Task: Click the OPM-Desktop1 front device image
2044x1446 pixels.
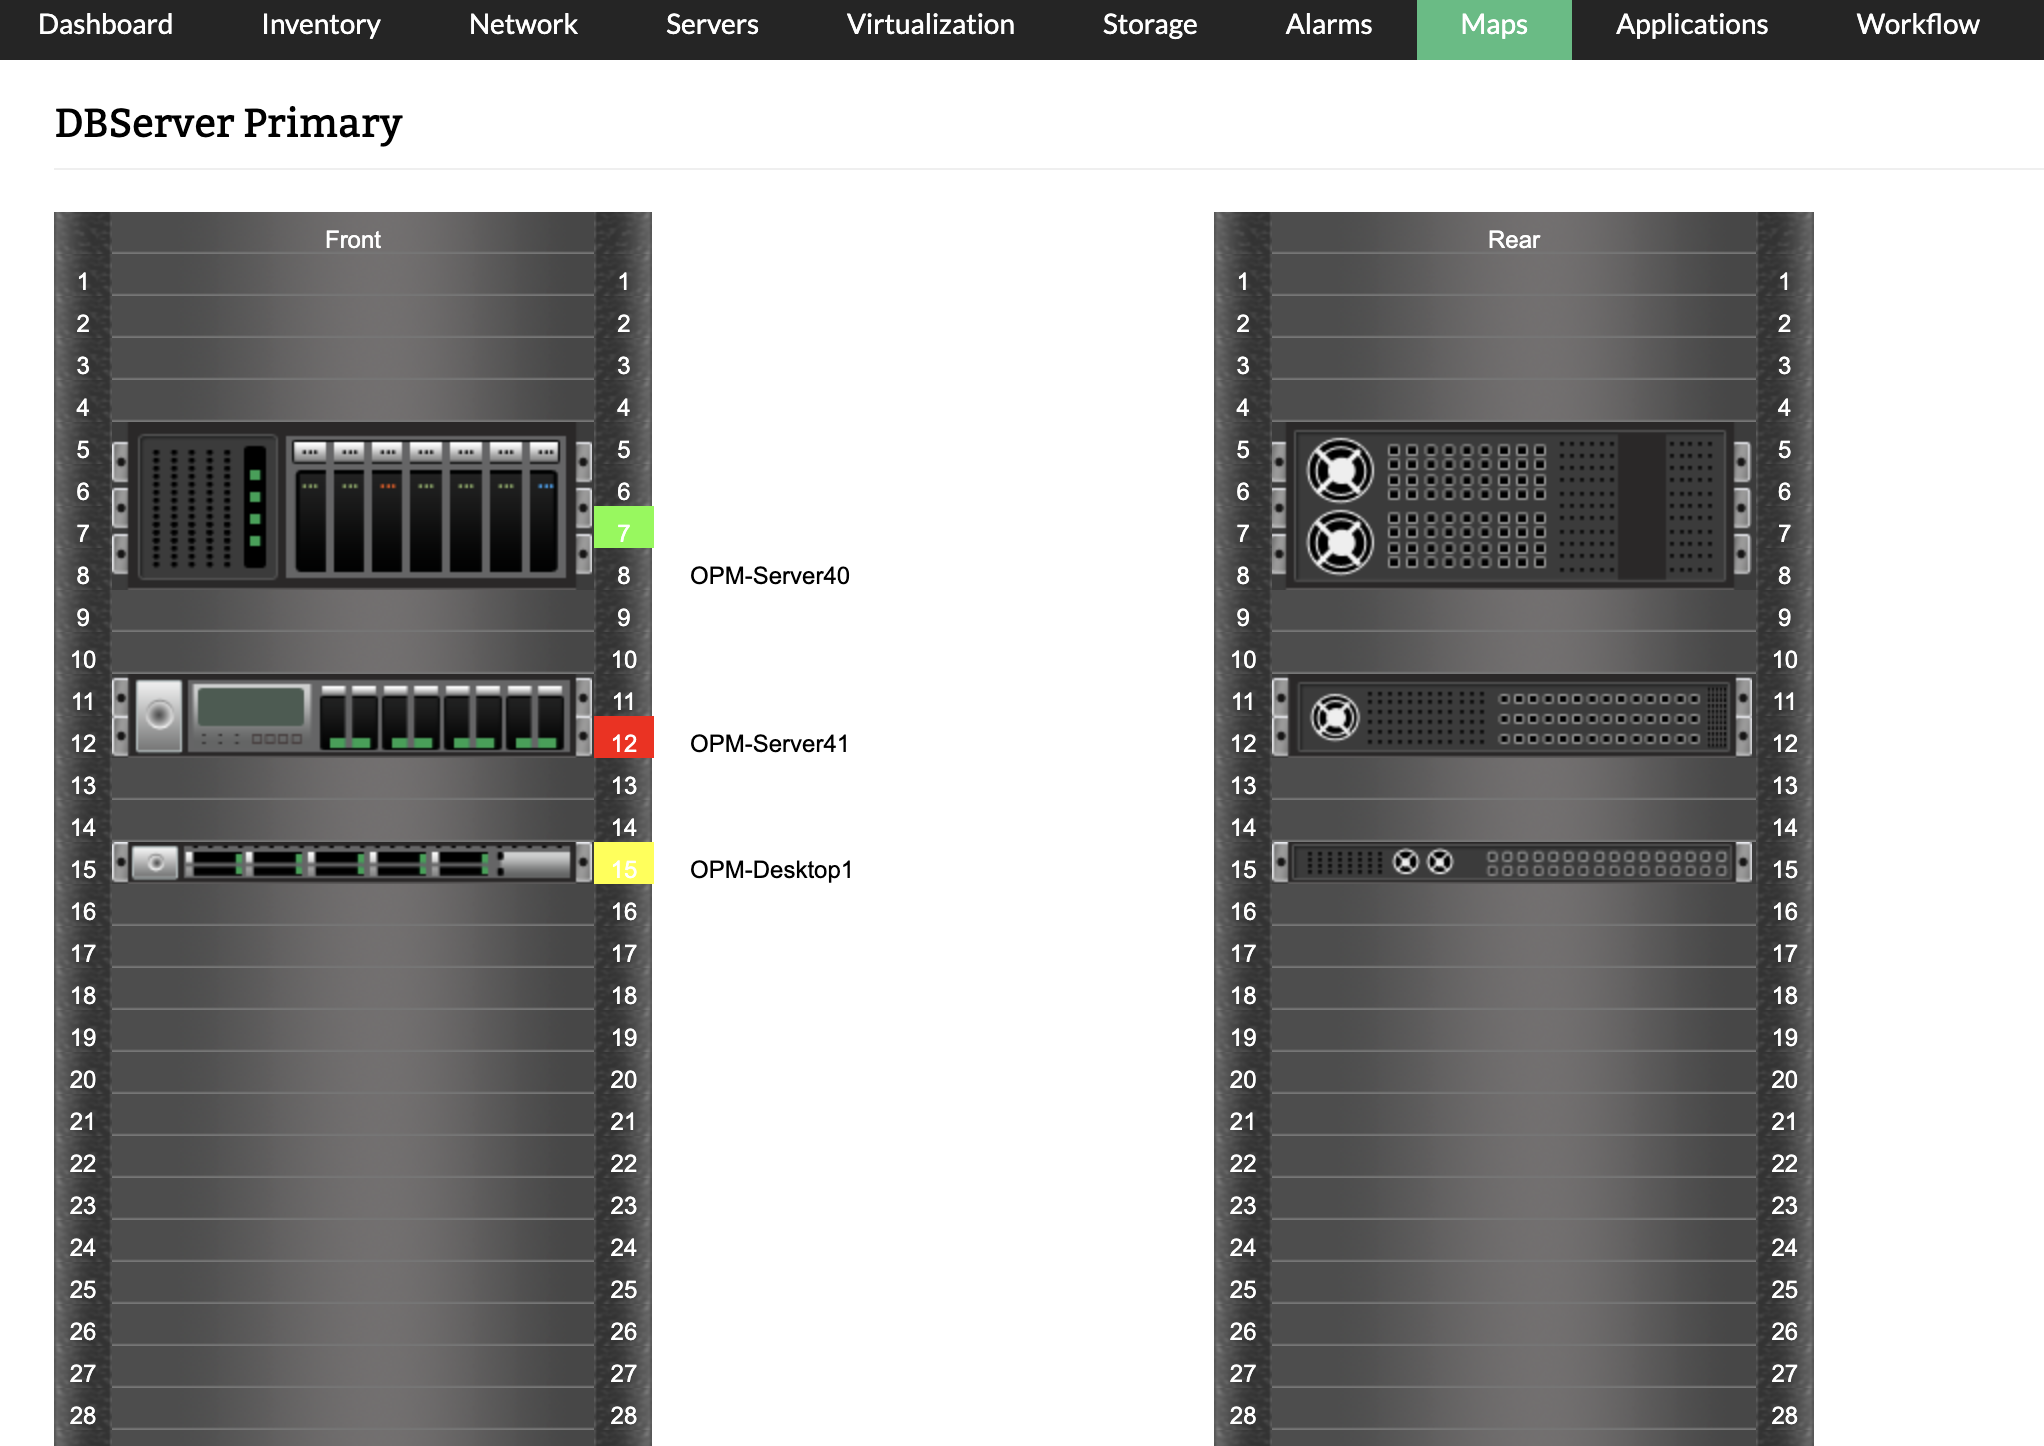Action: click(x=352, y=862)
